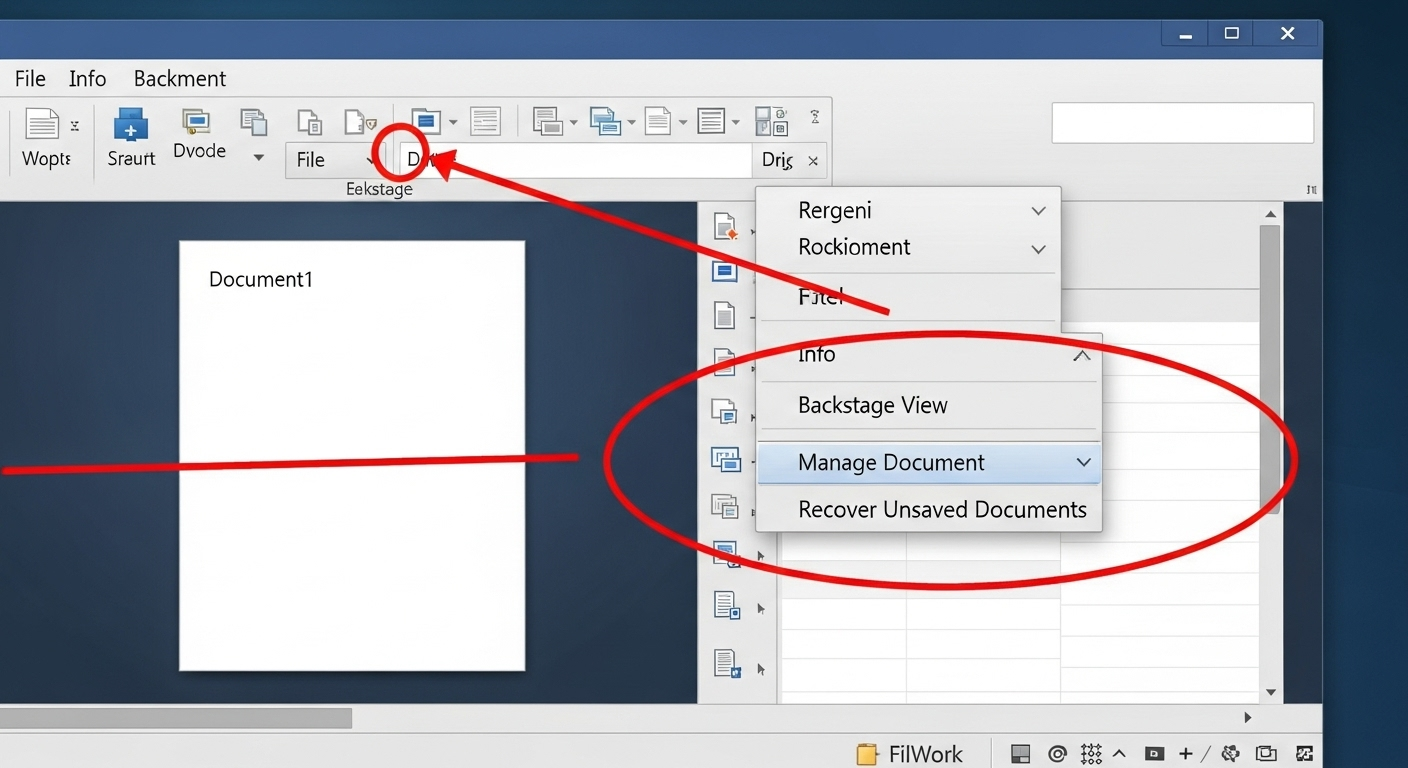This screenshot has width=1408, height=768.
Task: Select Recover Unsaved Documents
Action: [941, 509]
